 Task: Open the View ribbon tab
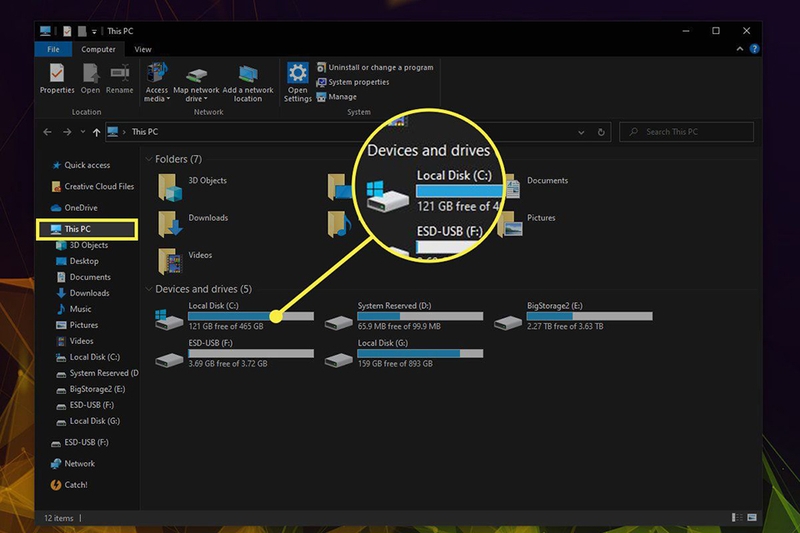(143, 49)
